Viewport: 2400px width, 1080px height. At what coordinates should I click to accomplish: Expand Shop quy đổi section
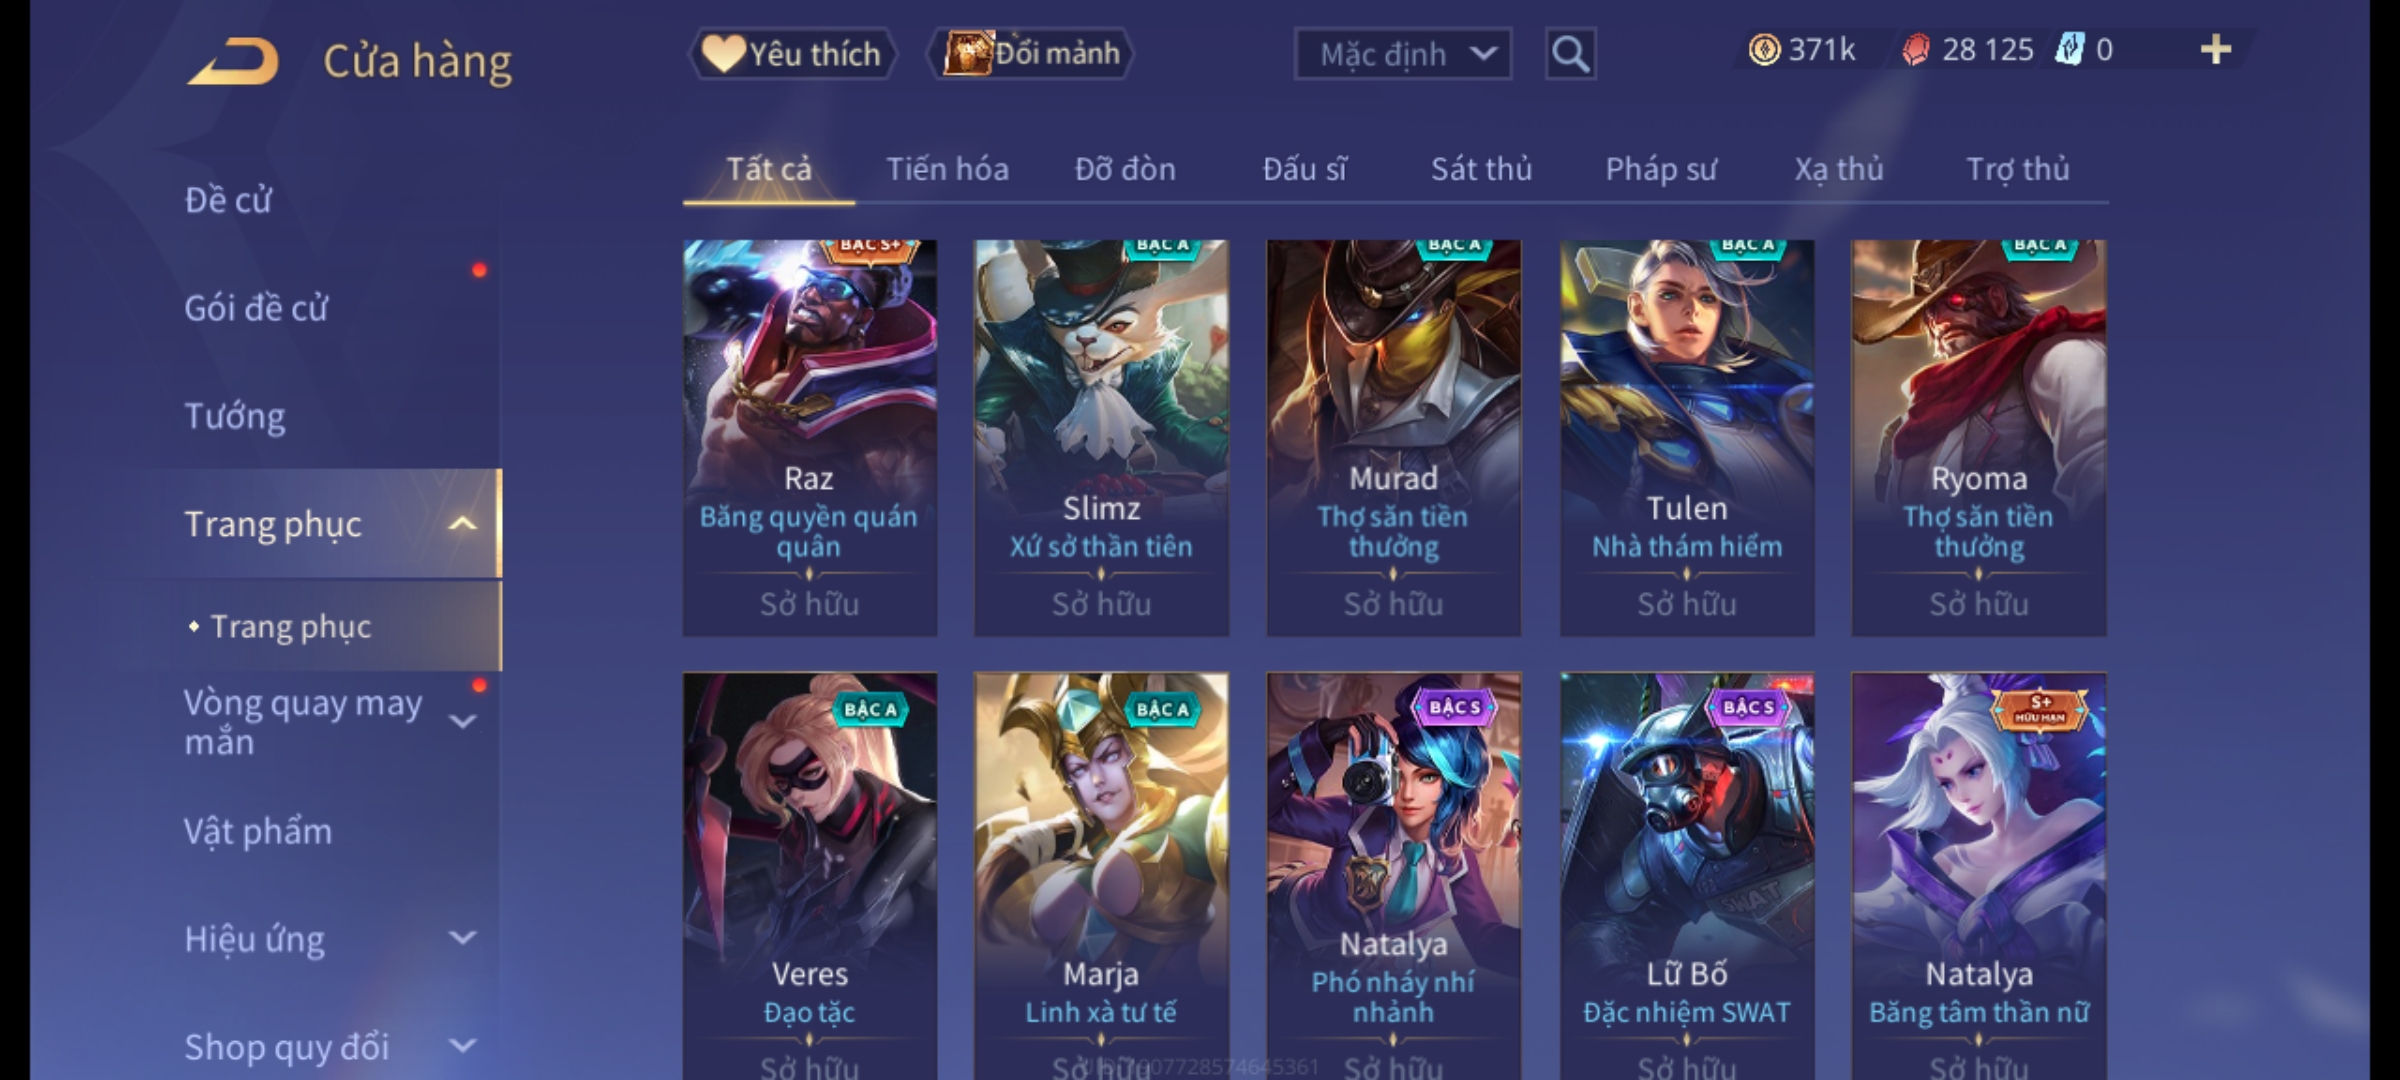[462, 1046]
